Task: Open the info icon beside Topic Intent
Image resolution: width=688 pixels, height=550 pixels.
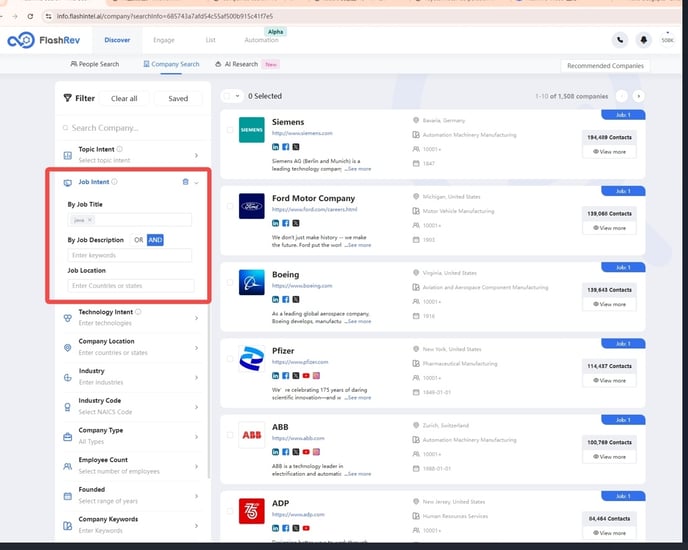Action: [x=119, y=149]
